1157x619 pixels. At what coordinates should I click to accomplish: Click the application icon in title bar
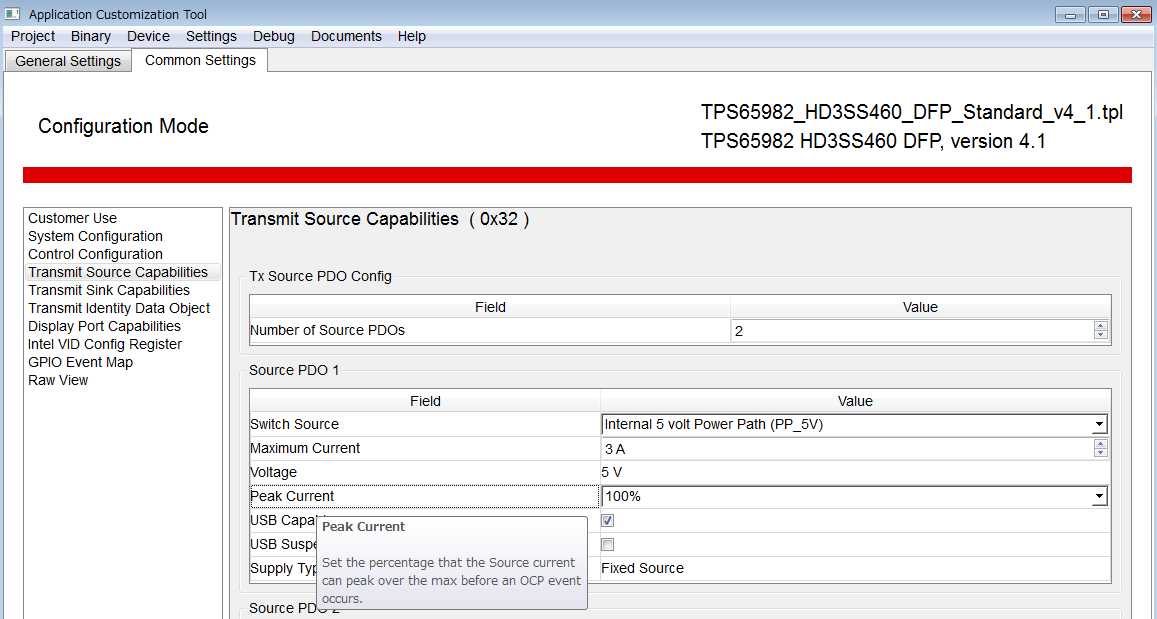(x=12, y=14)
